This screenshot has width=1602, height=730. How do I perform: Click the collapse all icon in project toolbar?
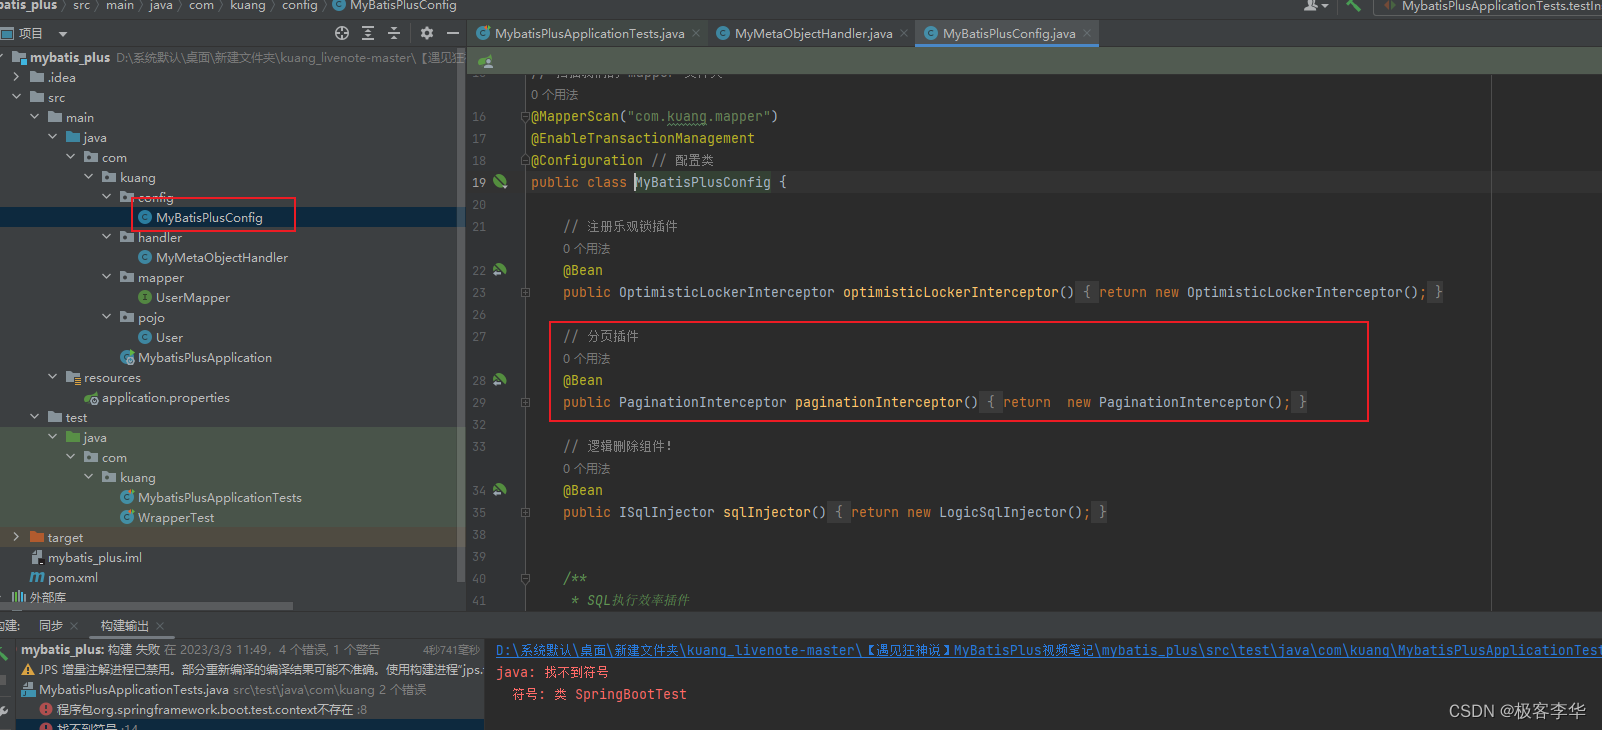[394, 33]
